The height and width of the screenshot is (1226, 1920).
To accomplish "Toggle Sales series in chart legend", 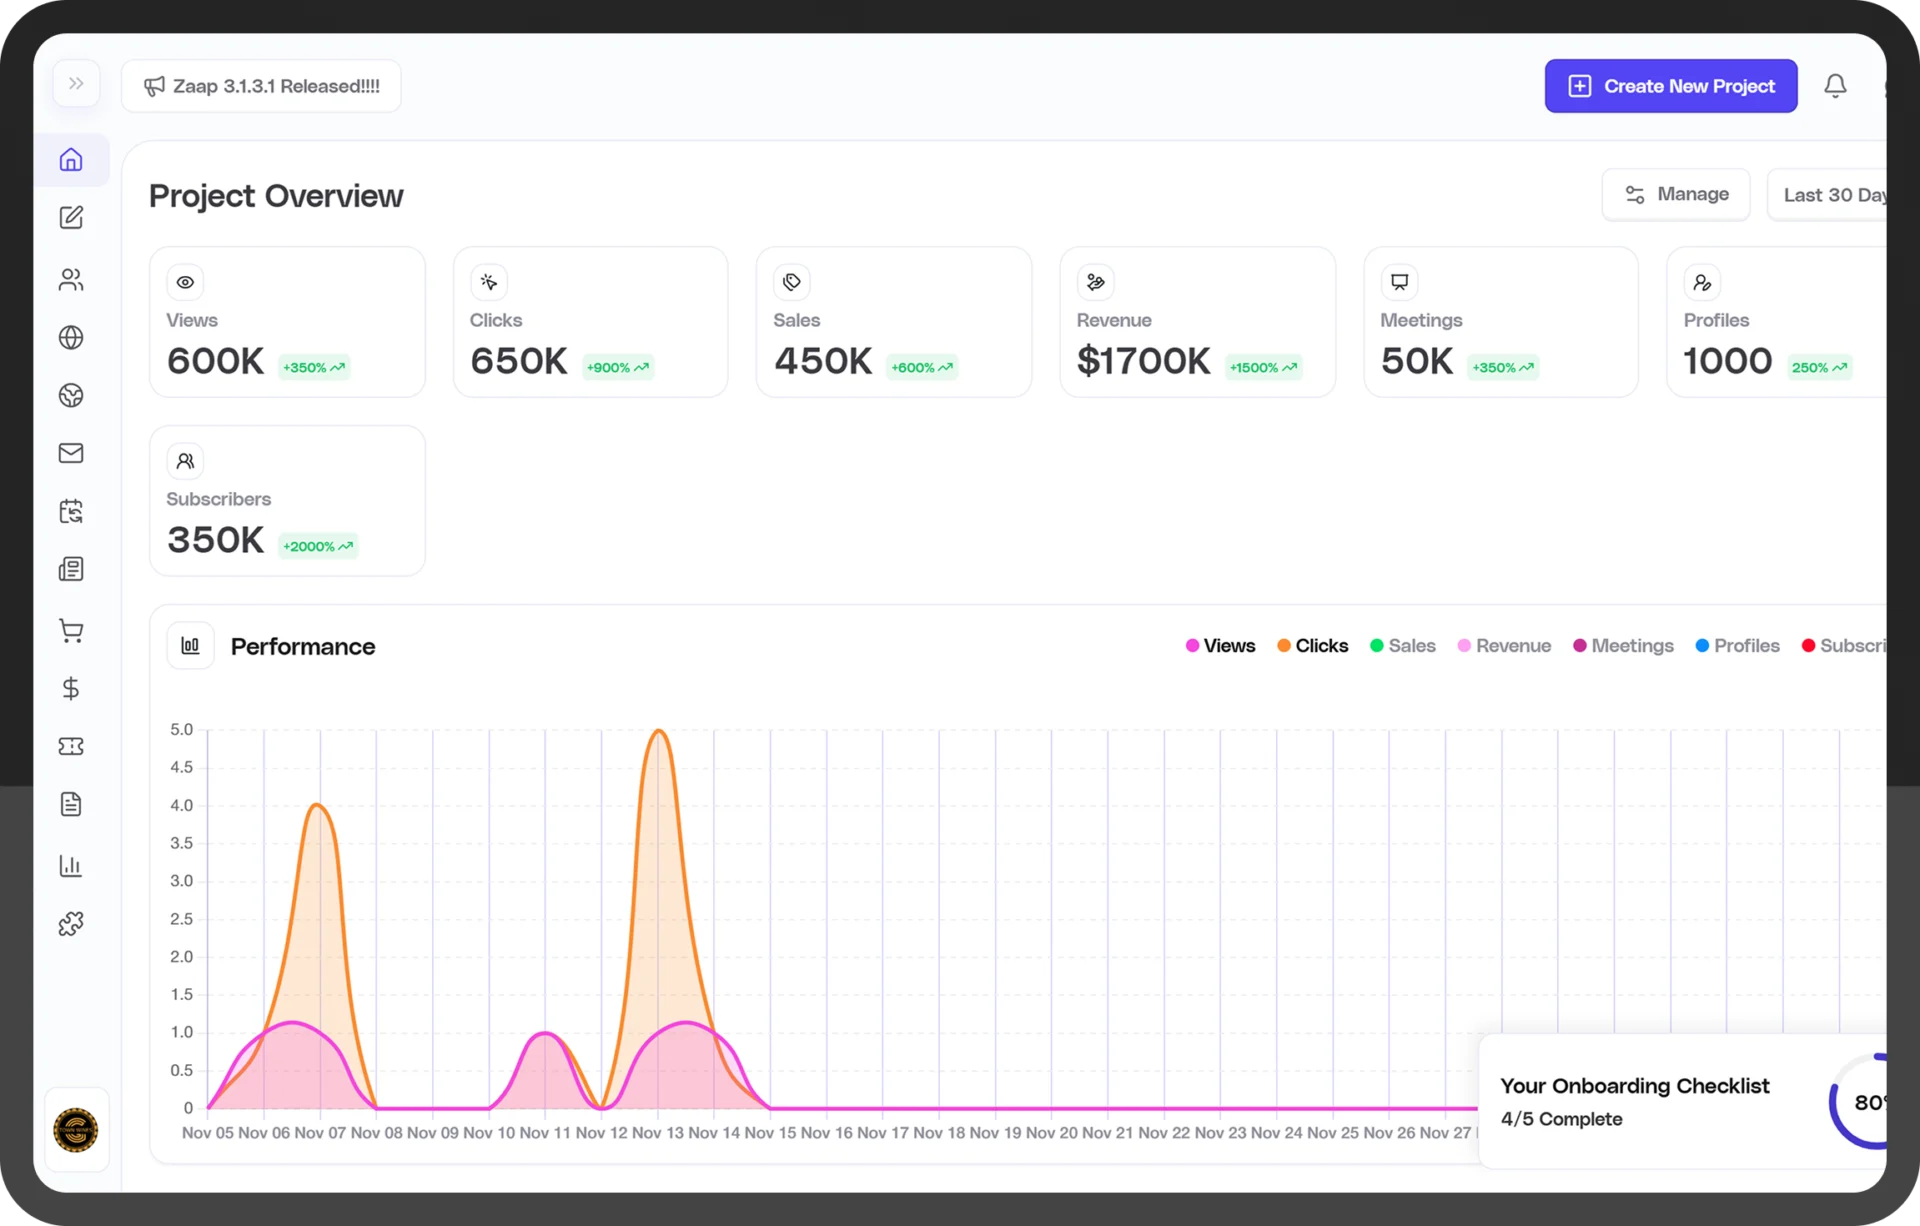I will click(1403, 646).
